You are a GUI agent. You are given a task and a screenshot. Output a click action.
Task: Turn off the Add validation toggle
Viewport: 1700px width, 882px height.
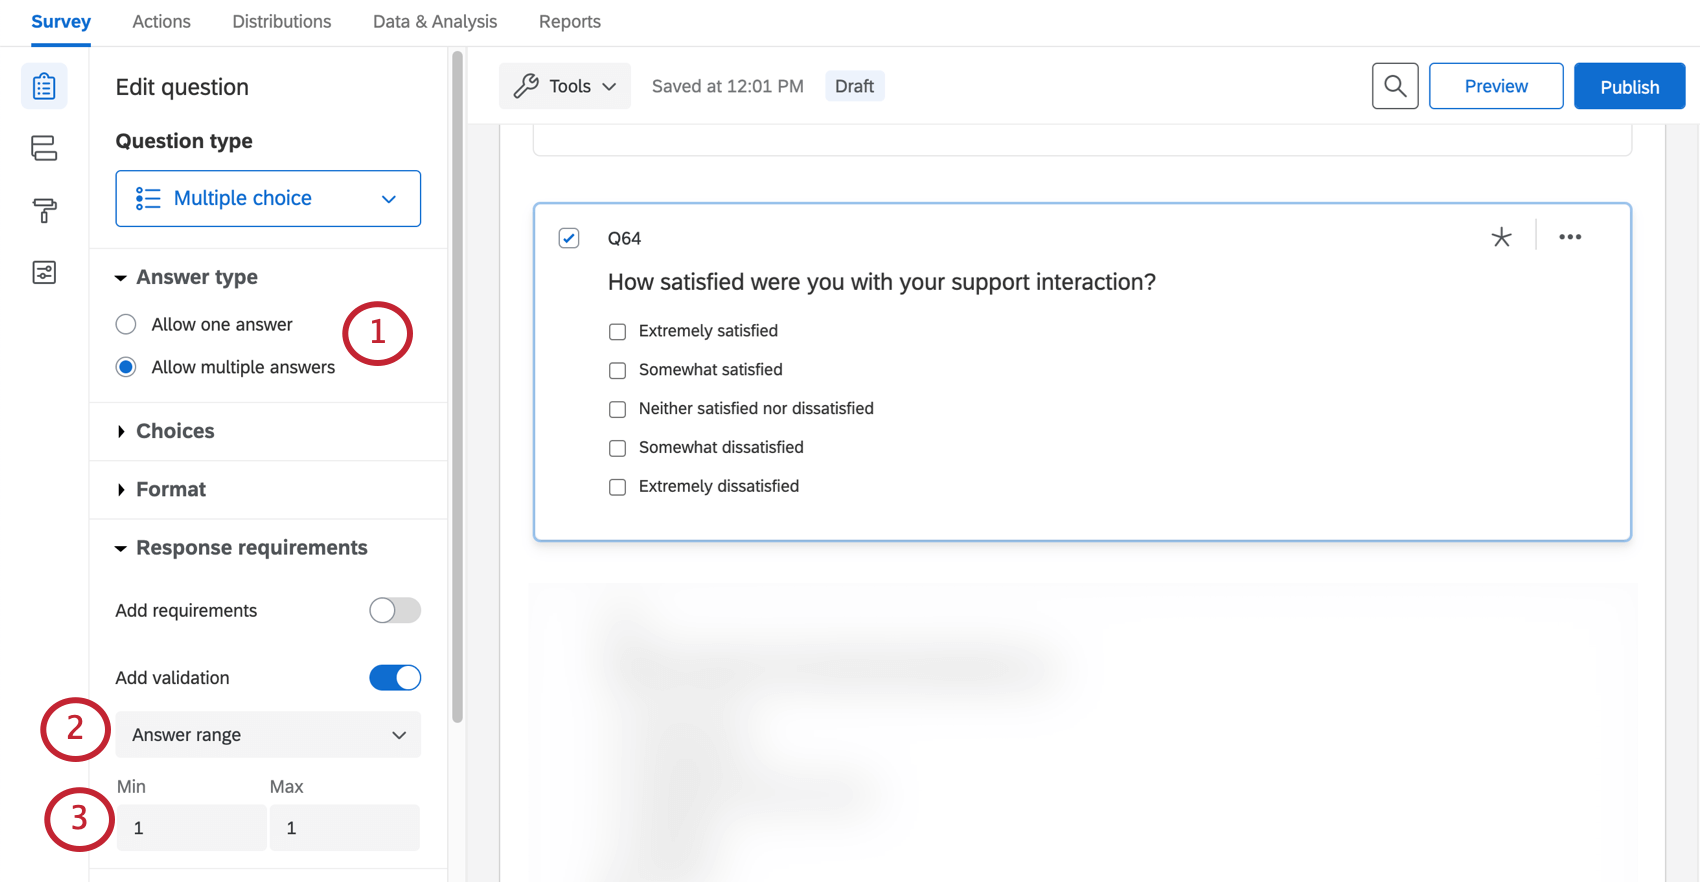[x=395, y=678]
